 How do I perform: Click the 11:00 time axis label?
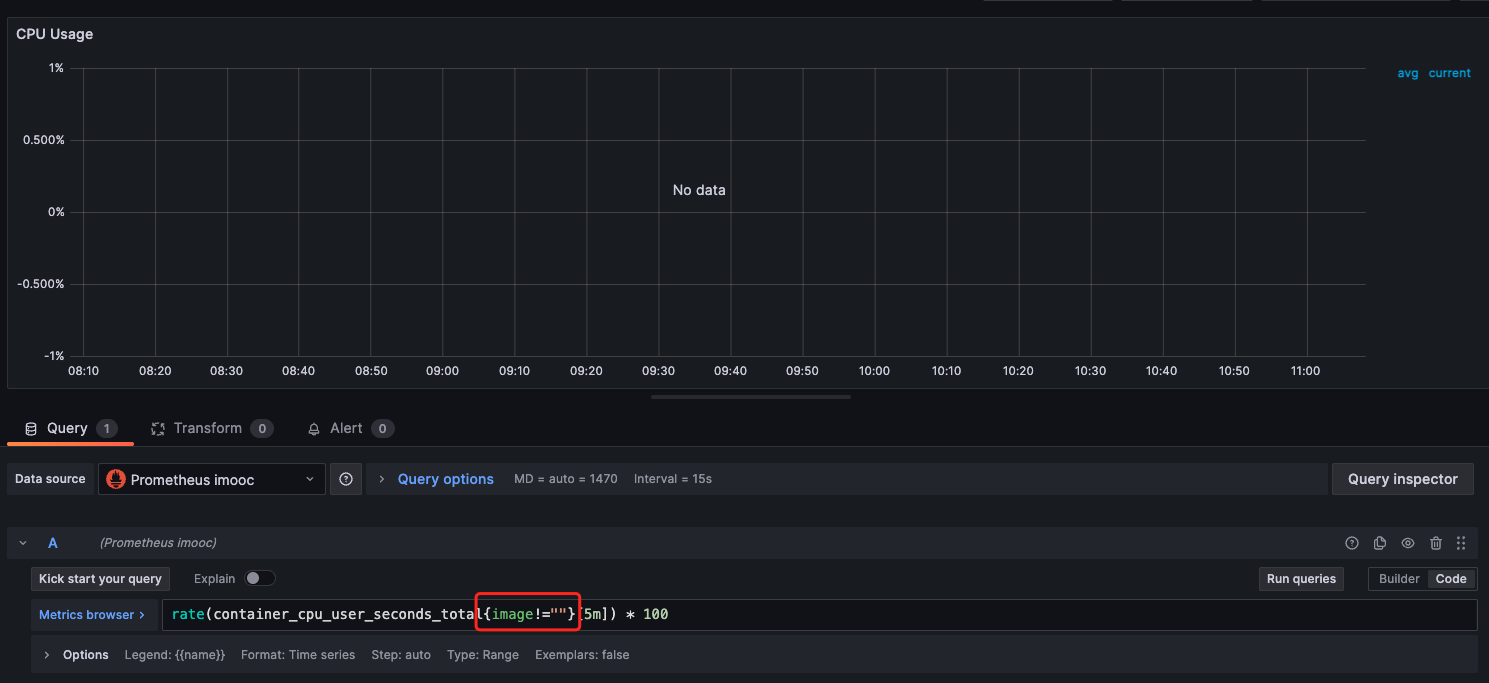coord(1305,371)
